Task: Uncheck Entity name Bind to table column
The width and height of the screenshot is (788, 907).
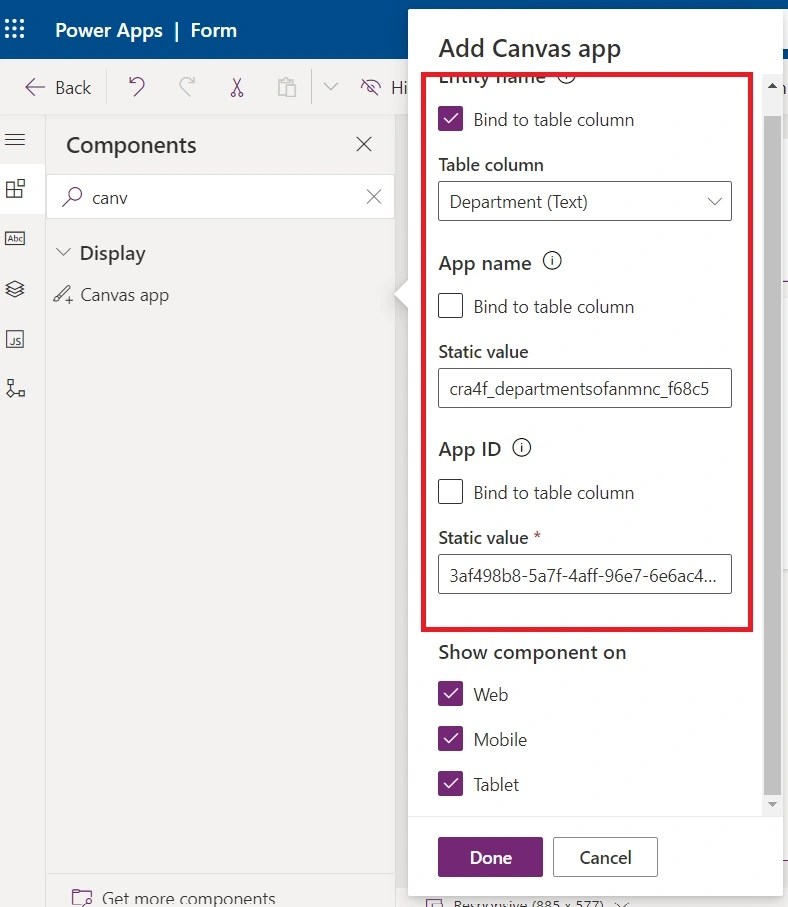Action: [x=451, y=120]
